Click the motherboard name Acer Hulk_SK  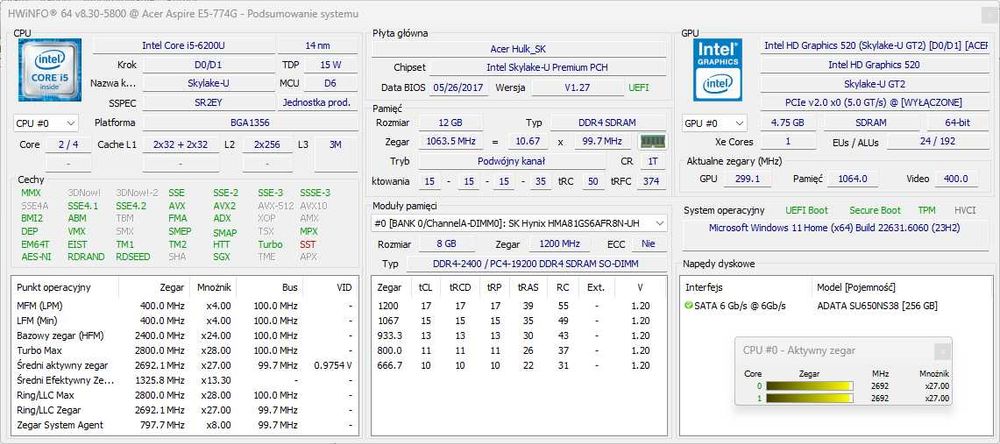coord(518,49)
